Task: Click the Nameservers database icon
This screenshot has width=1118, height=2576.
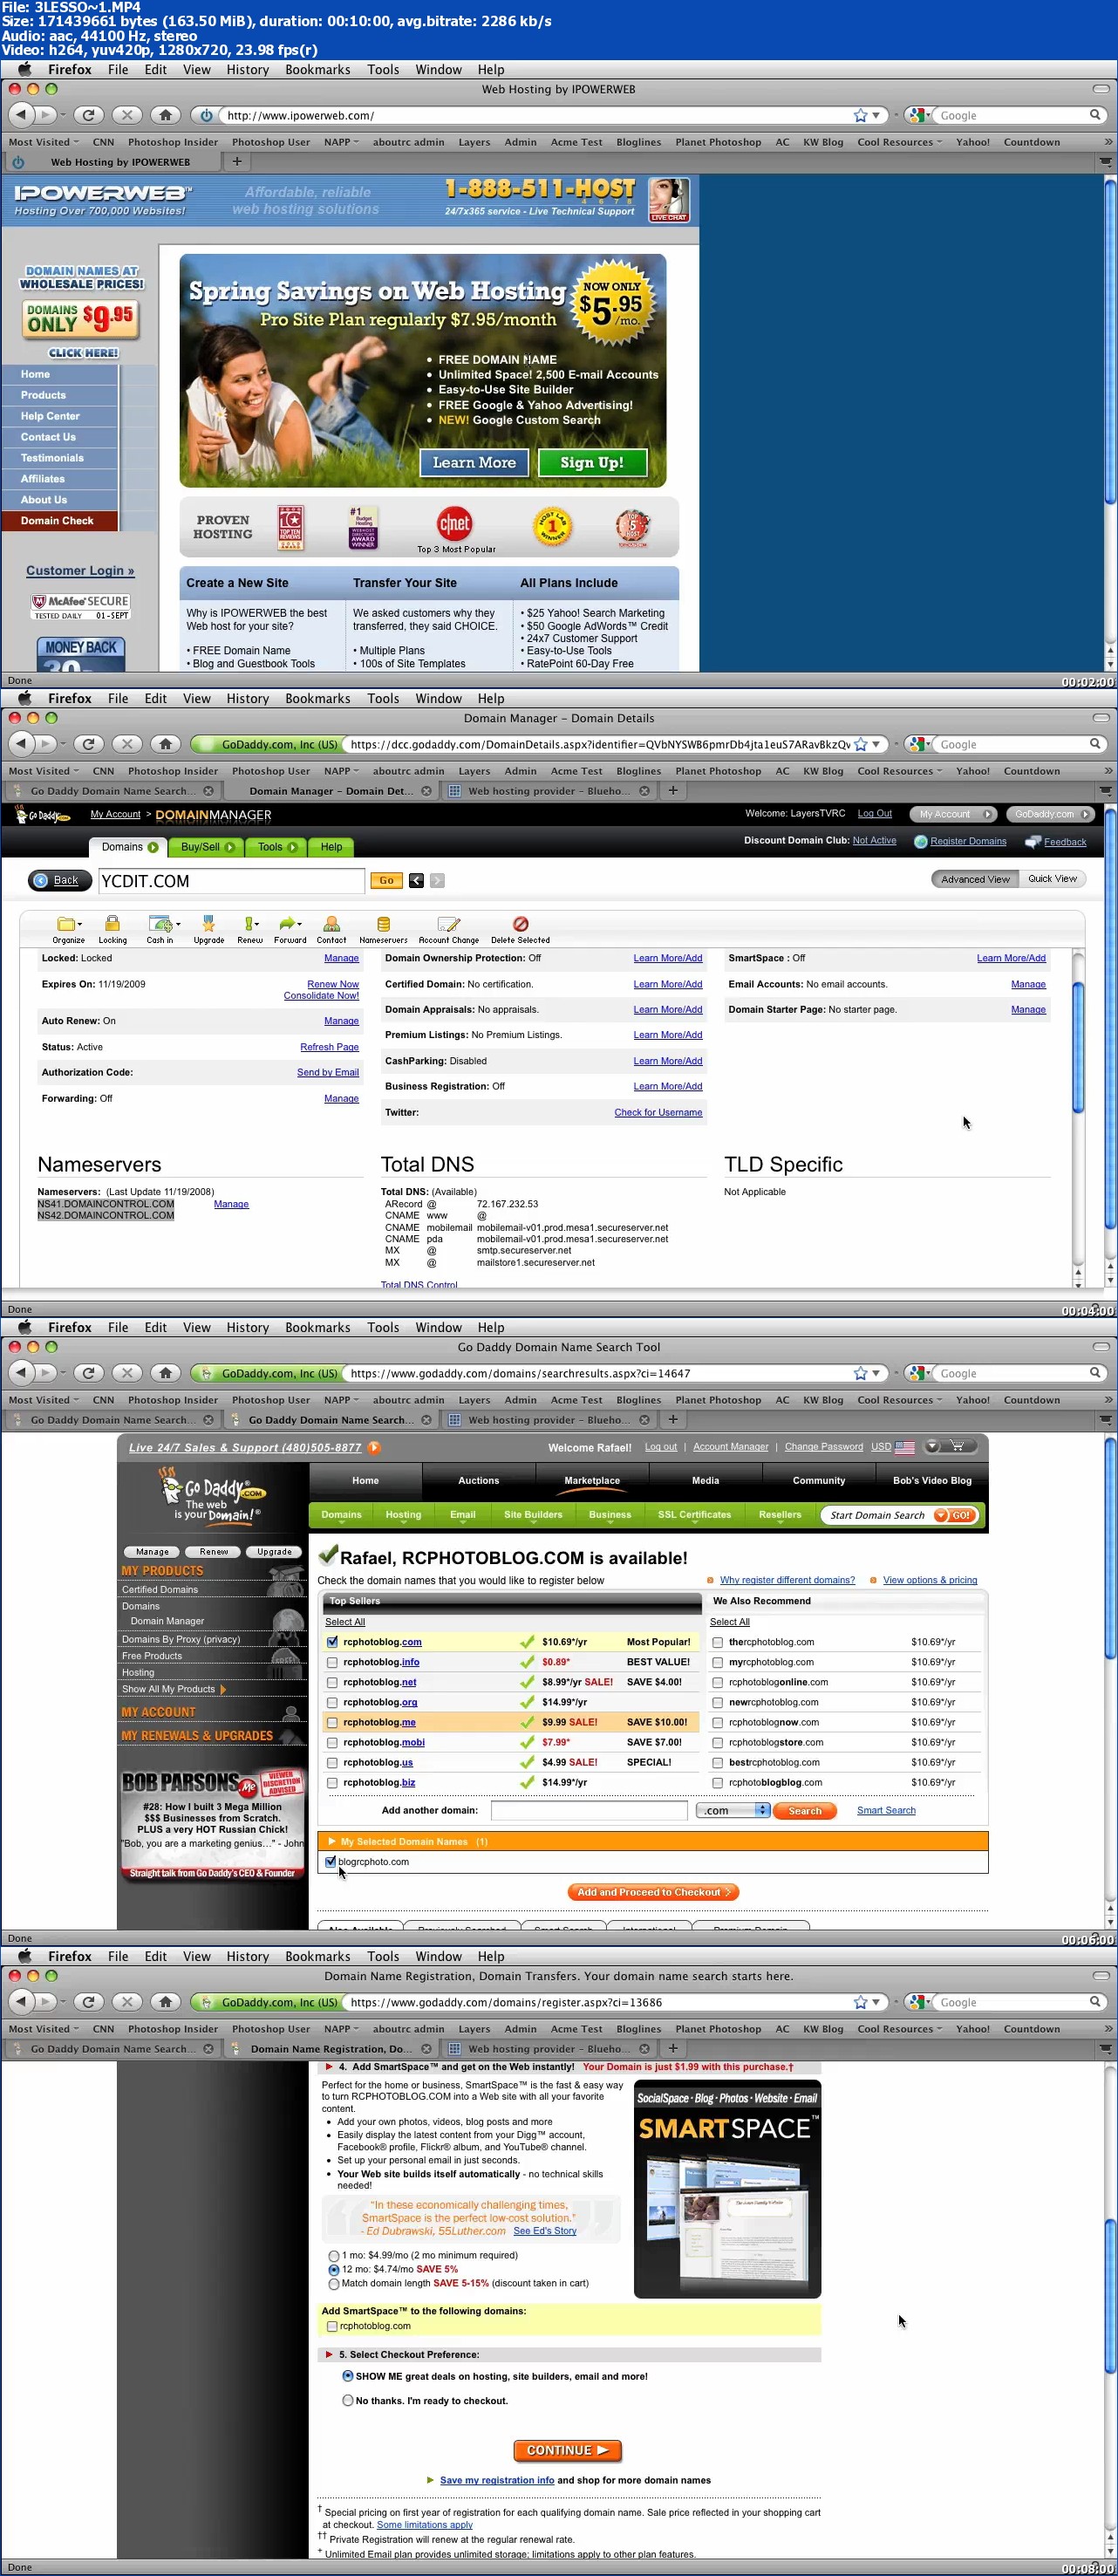Action: pos(383,923)
